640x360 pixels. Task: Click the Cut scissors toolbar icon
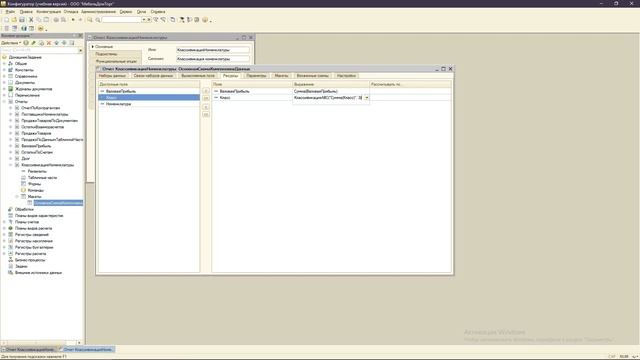(x=31, y=20)
